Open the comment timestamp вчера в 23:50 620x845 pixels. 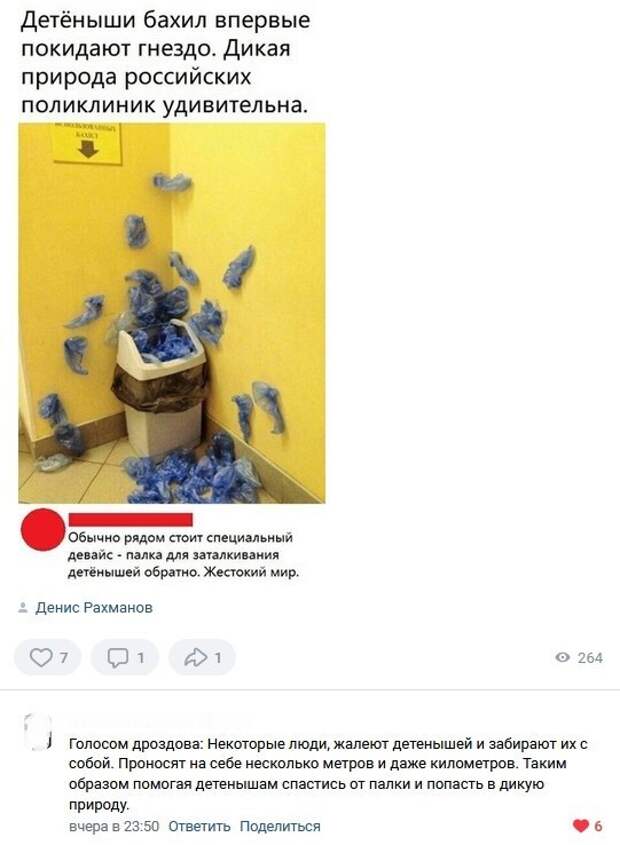point(114,826)
